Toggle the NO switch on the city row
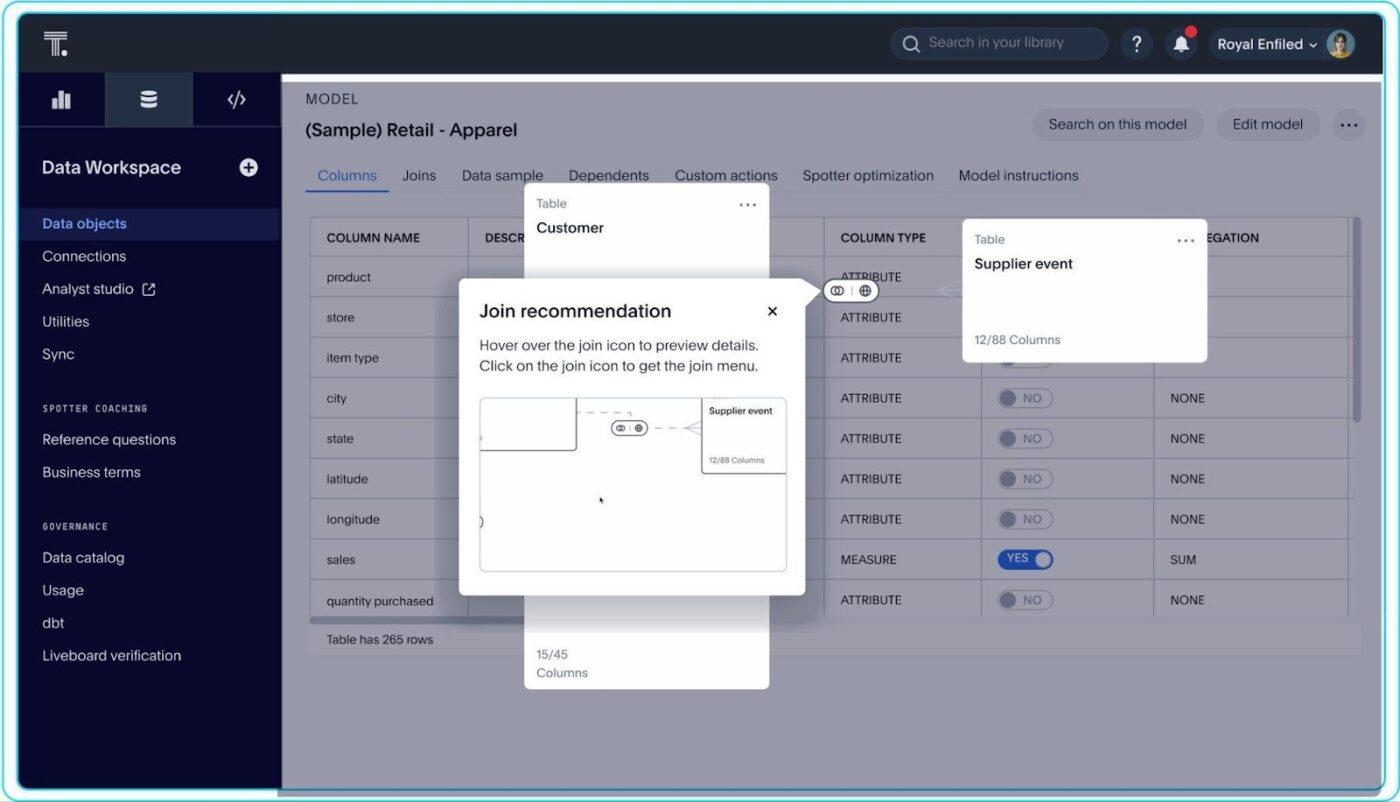The width and height of the screenshot is (1400, 802). [1022, 398]
